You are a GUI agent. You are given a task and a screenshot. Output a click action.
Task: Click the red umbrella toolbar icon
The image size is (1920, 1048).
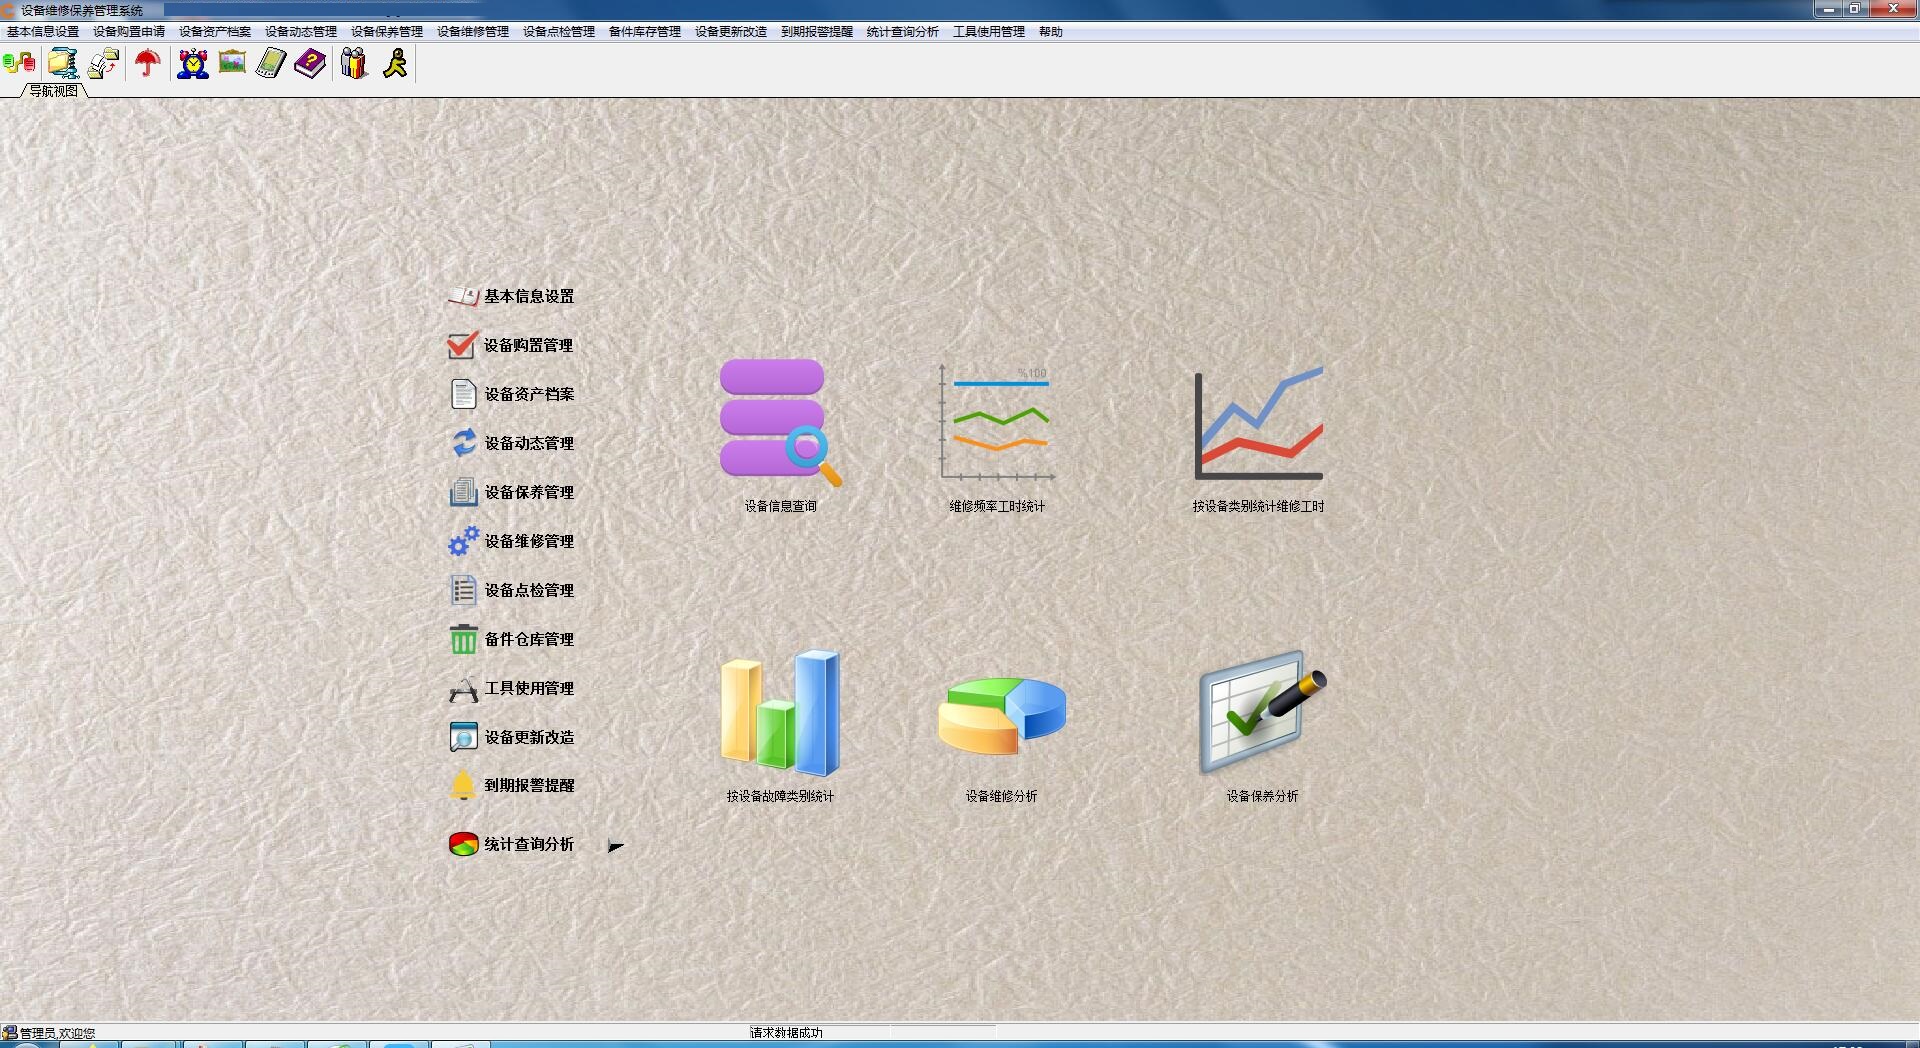148,64
